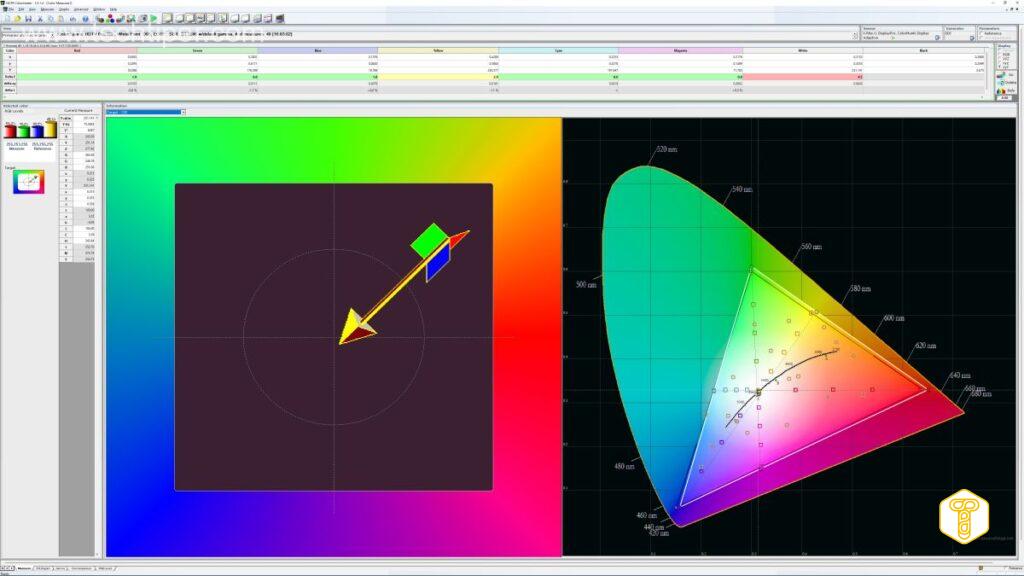This screenshot has width=1024, height=576.
Task: Click the Magenta column header
Action: click(x=680, y=50)
